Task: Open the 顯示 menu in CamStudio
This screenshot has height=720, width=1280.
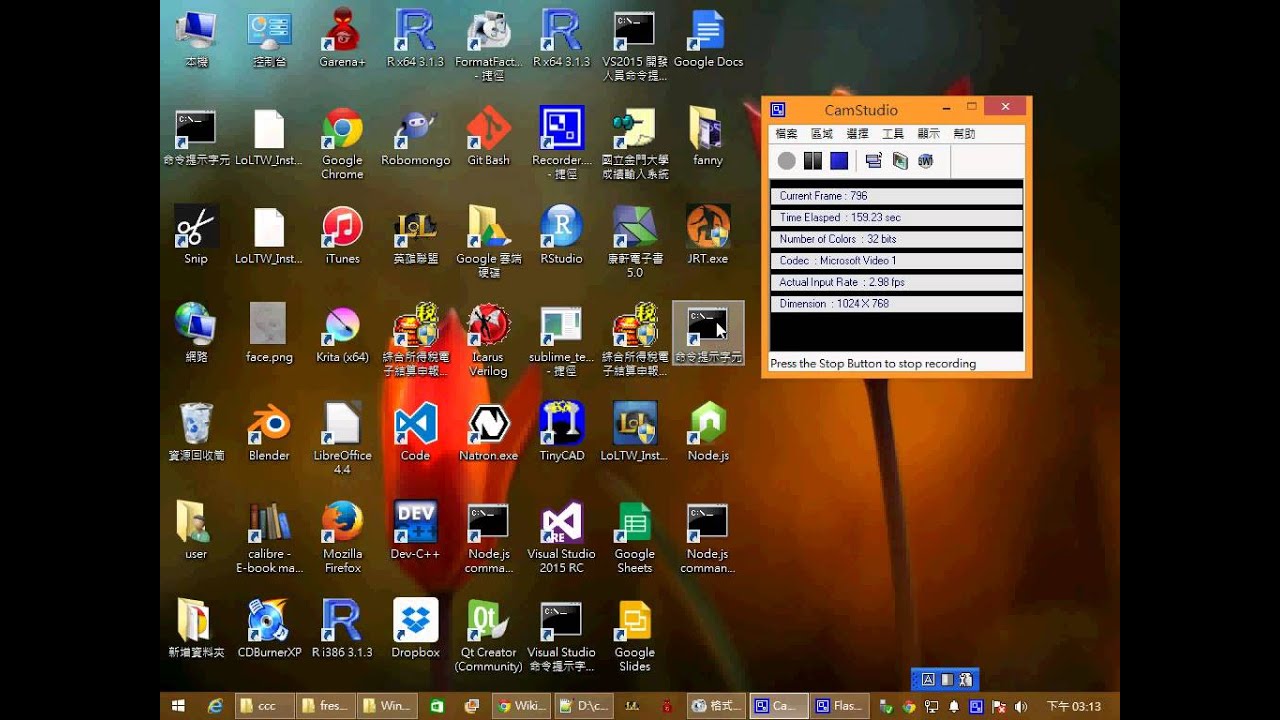Action: coord(928,133)
